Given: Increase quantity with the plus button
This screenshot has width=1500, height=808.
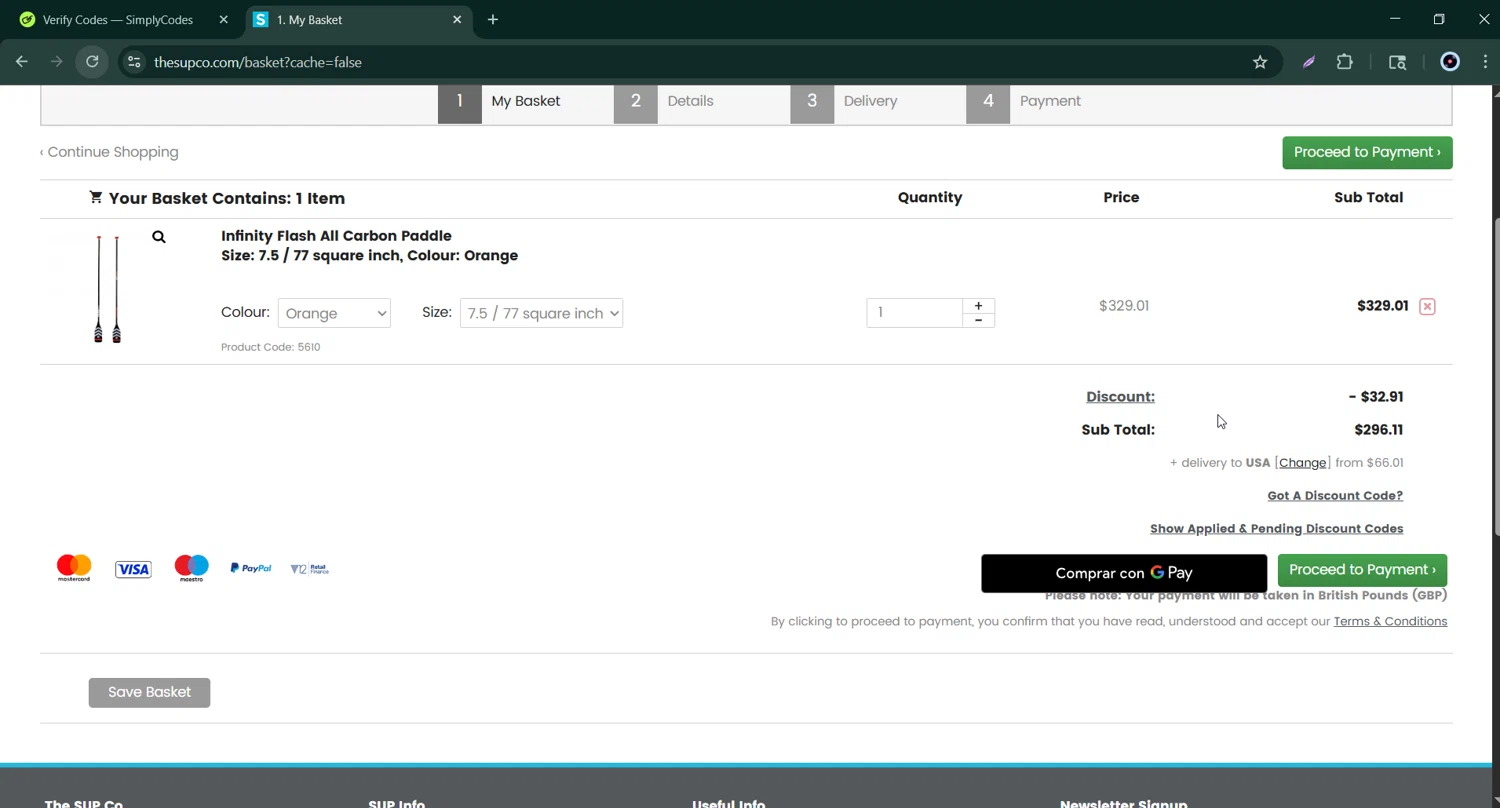Looking at the screenshot, I should (x=978, y=305).
